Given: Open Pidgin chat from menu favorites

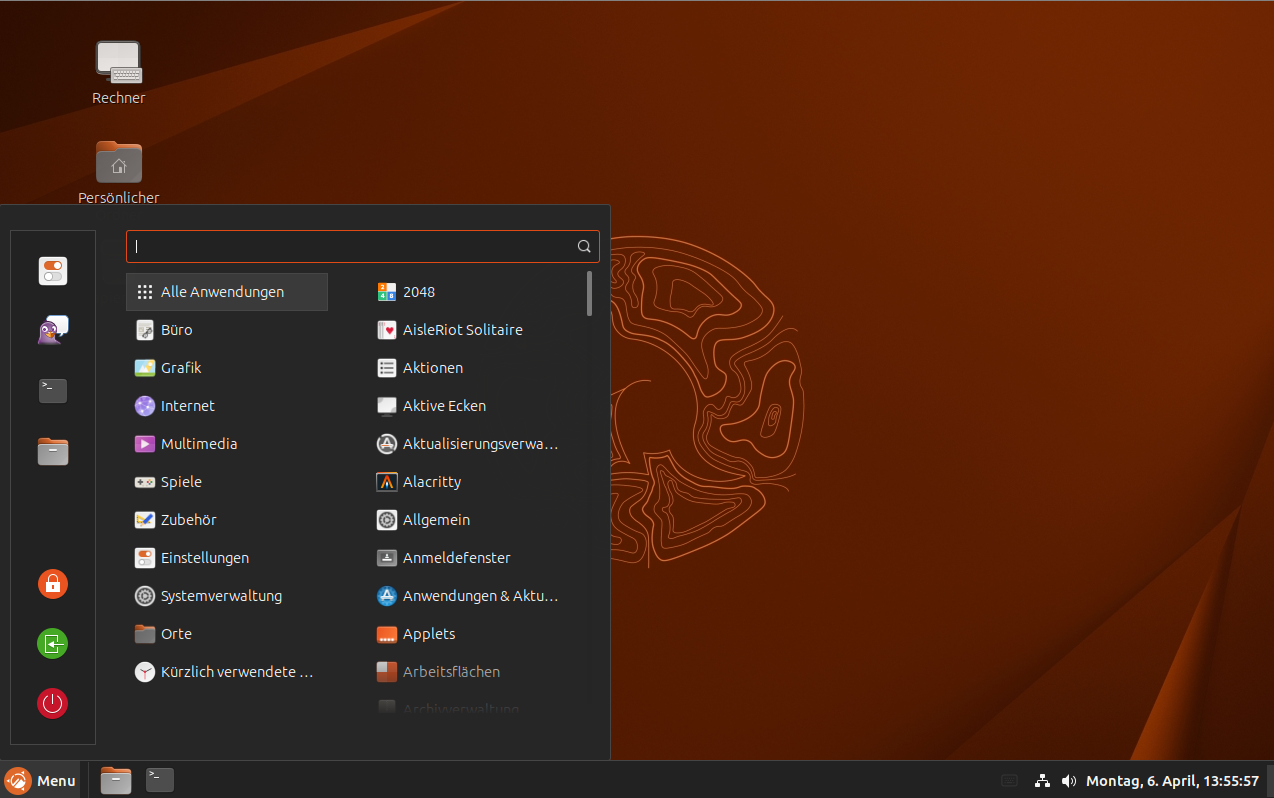Looking at the screenshot, I should tap(53, 330).
